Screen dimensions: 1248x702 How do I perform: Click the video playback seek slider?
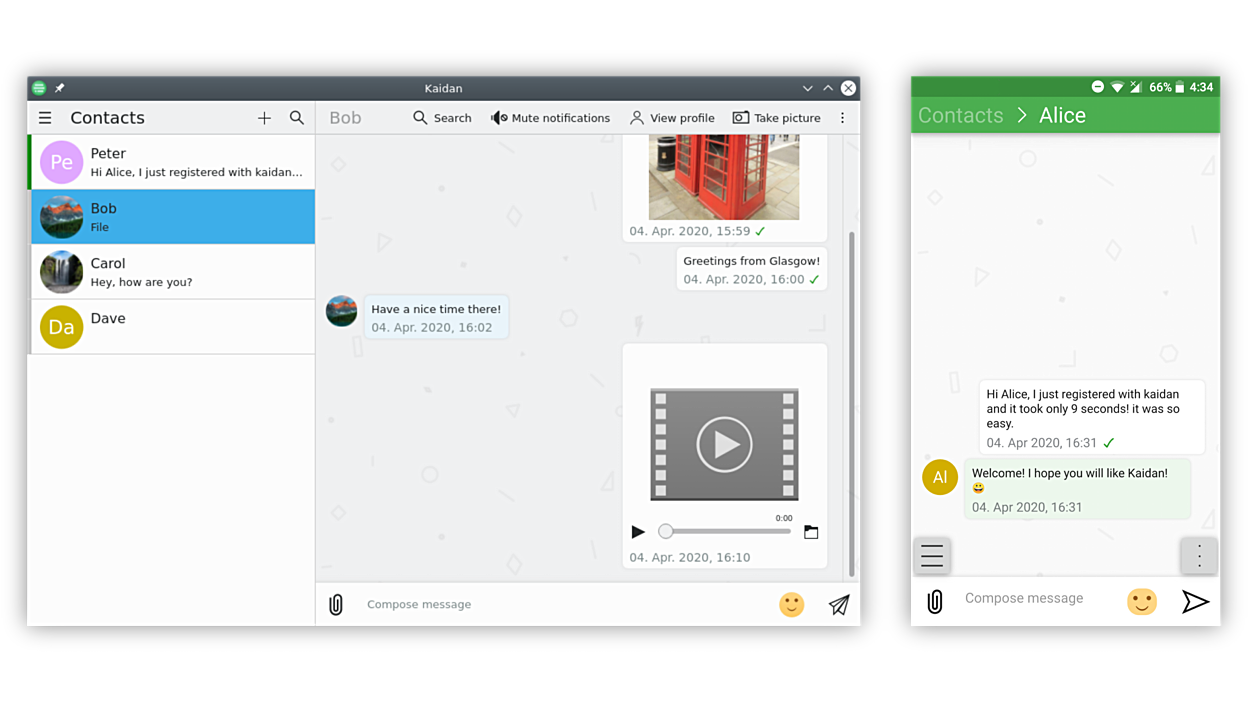click(725, 532)
